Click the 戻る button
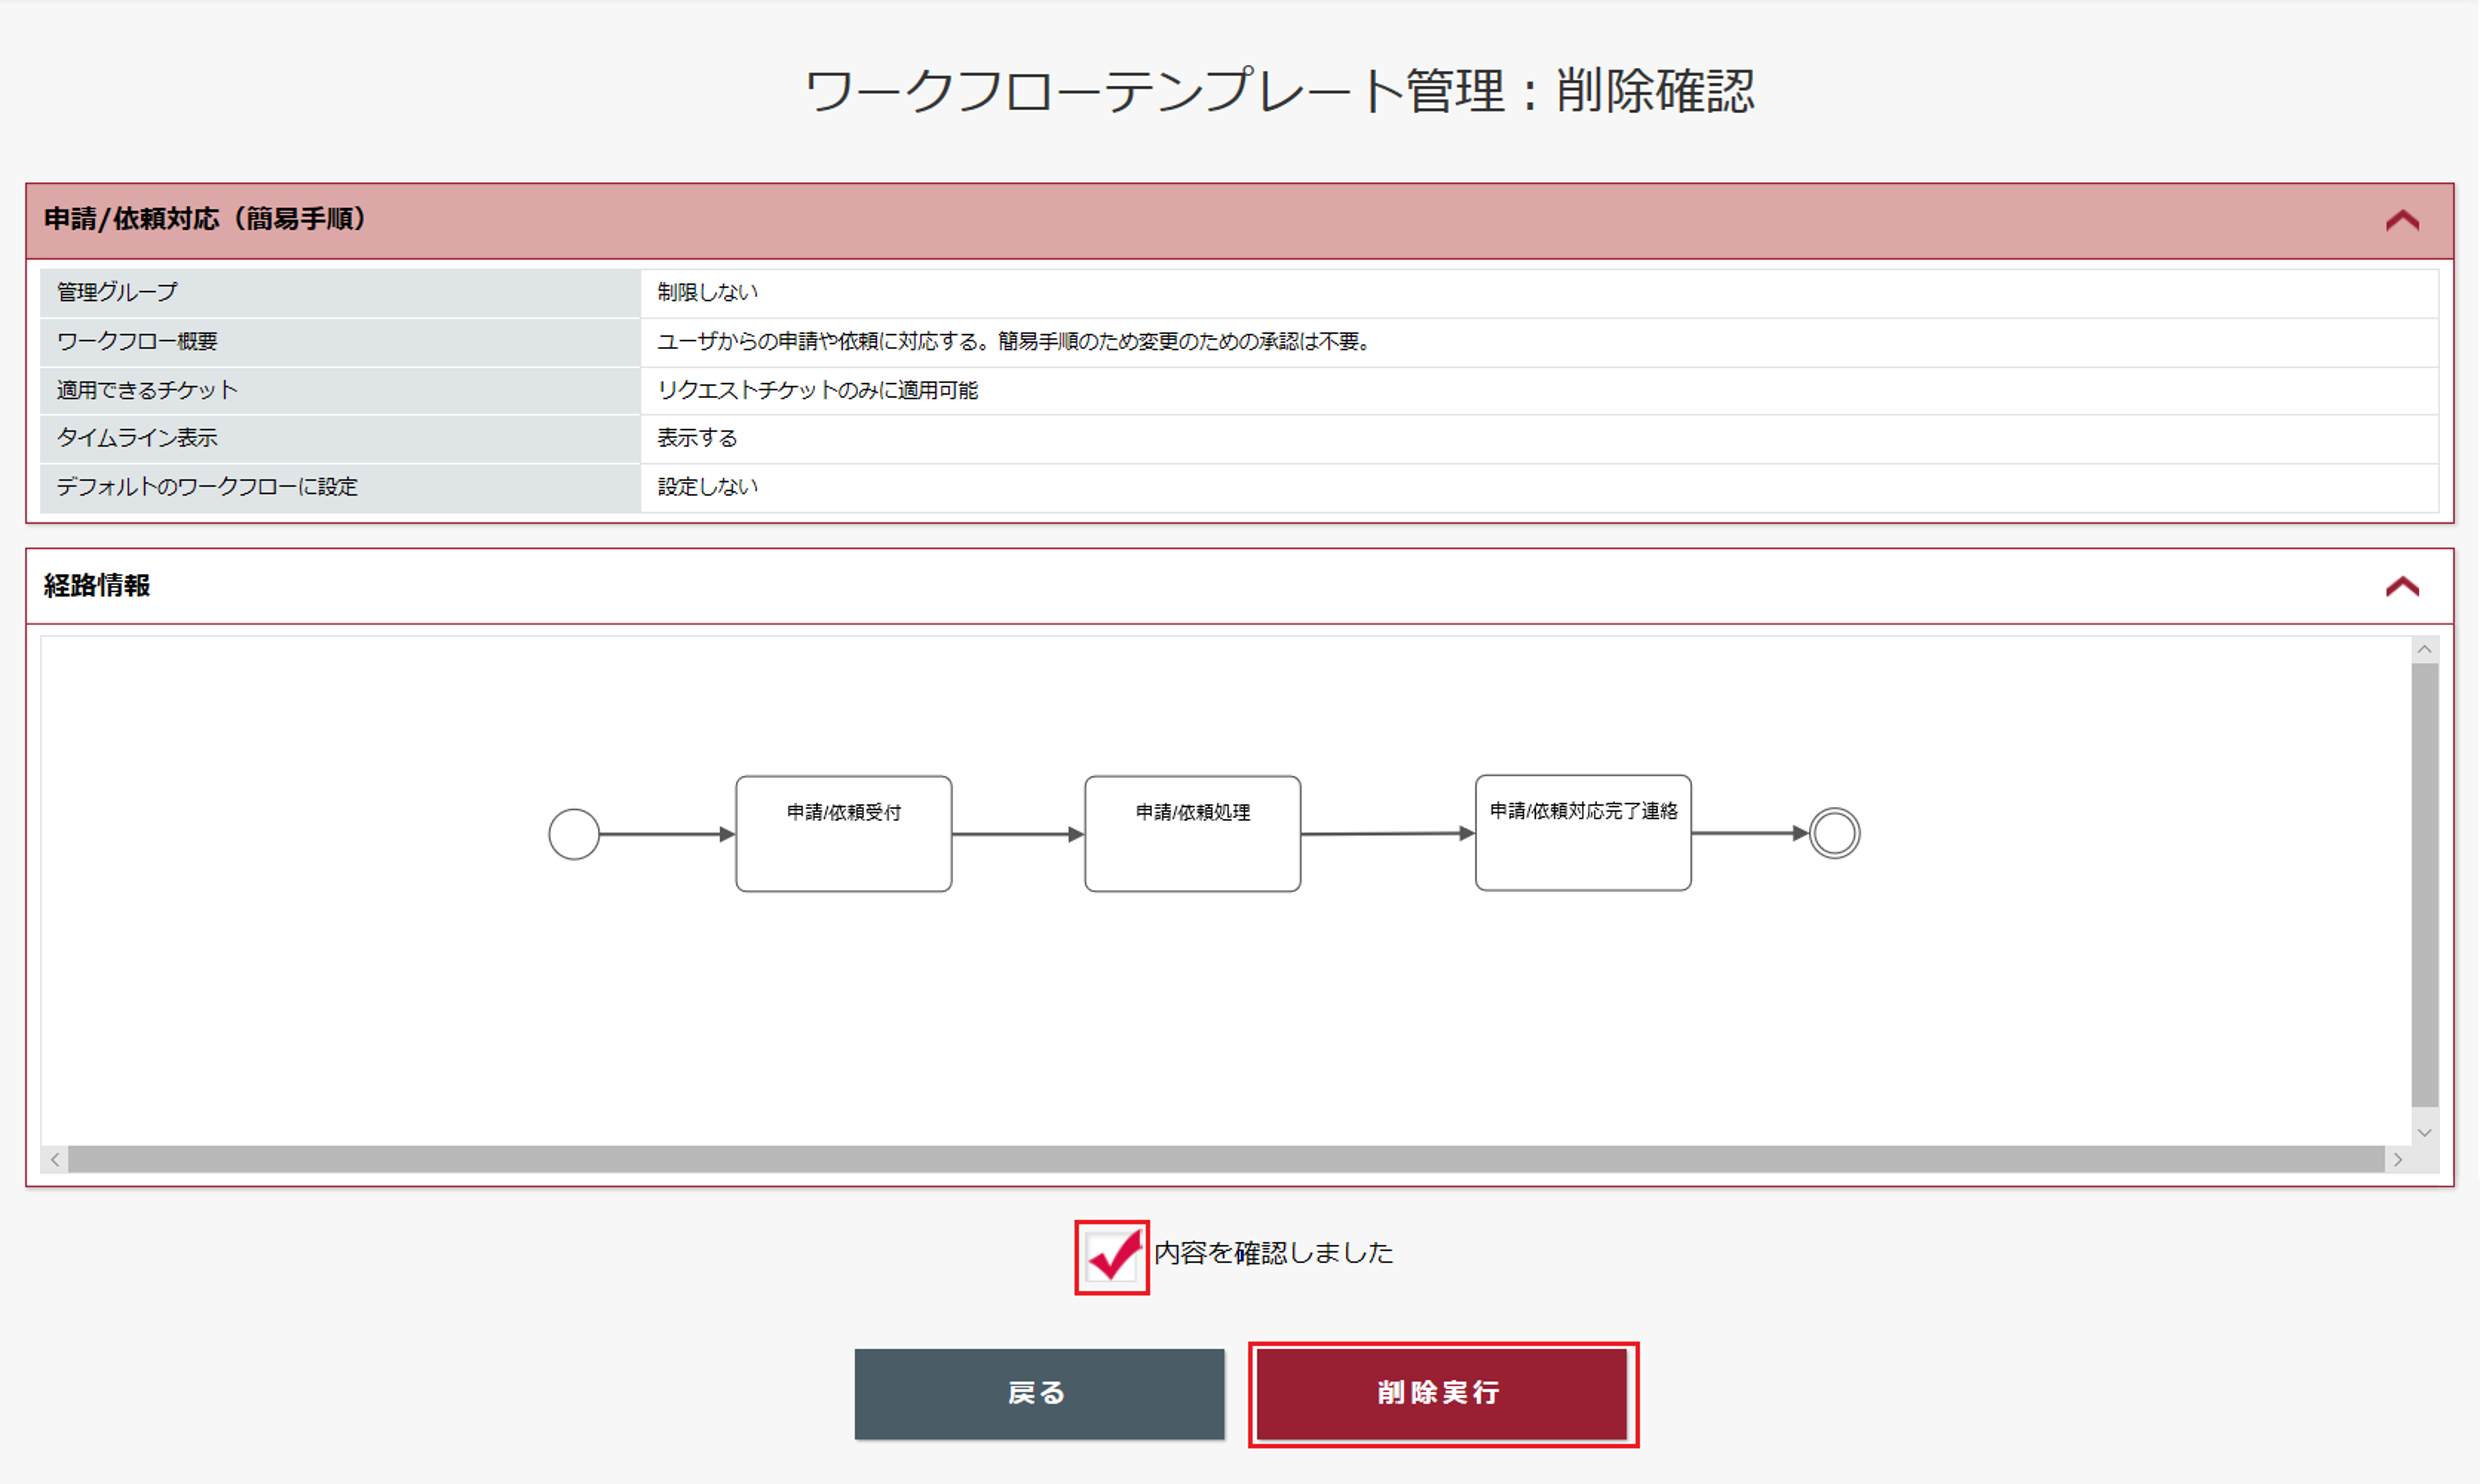Image resolution: width=2480 pixels, height=1484 pixels. 1039,1394
